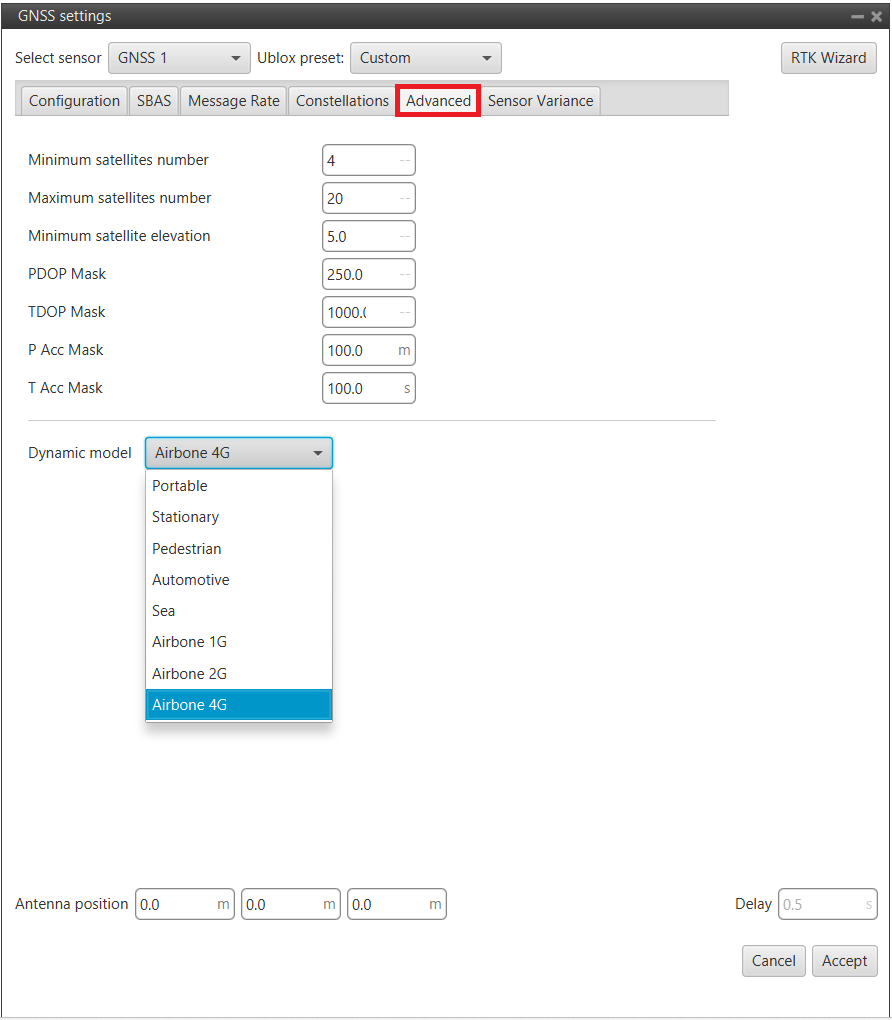Screen dimensions: 892x1020
Task: Close the GNSS settings window
Action: pos(876,17)
